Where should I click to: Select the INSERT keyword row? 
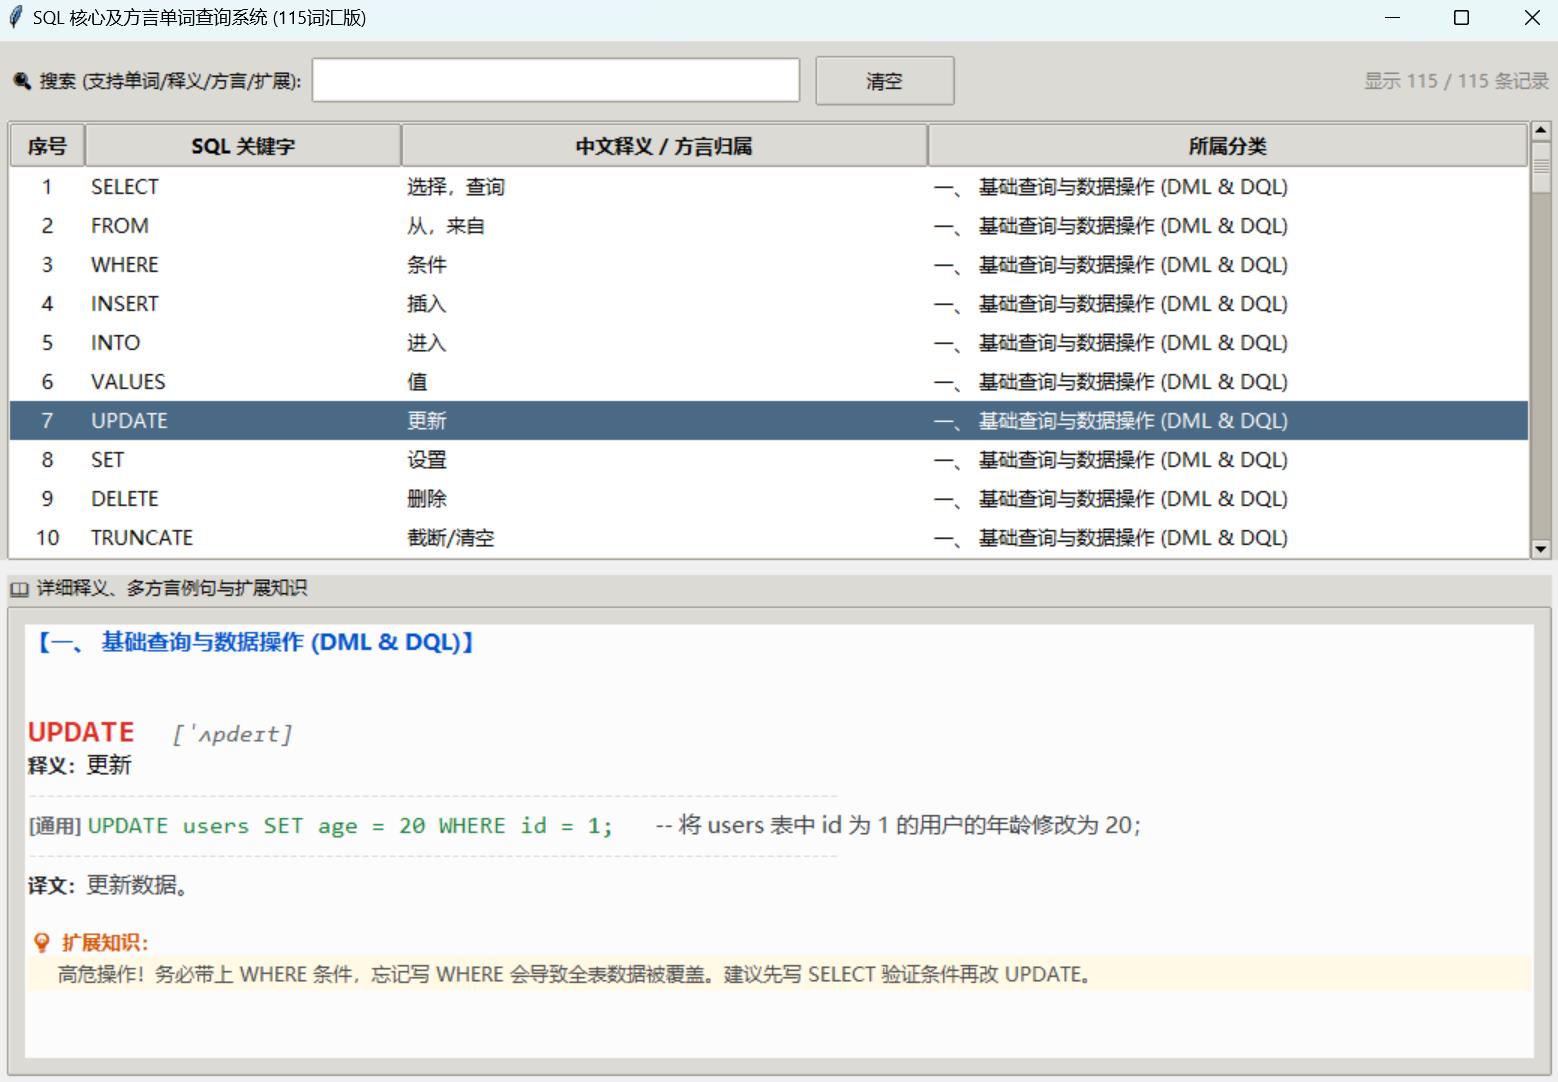(769, 304)
